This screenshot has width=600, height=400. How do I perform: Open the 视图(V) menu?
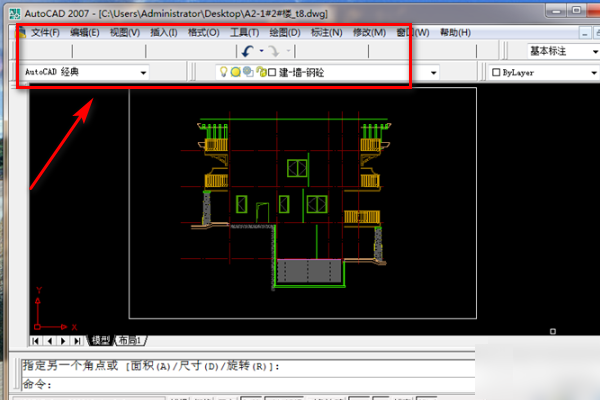(125, 33)
